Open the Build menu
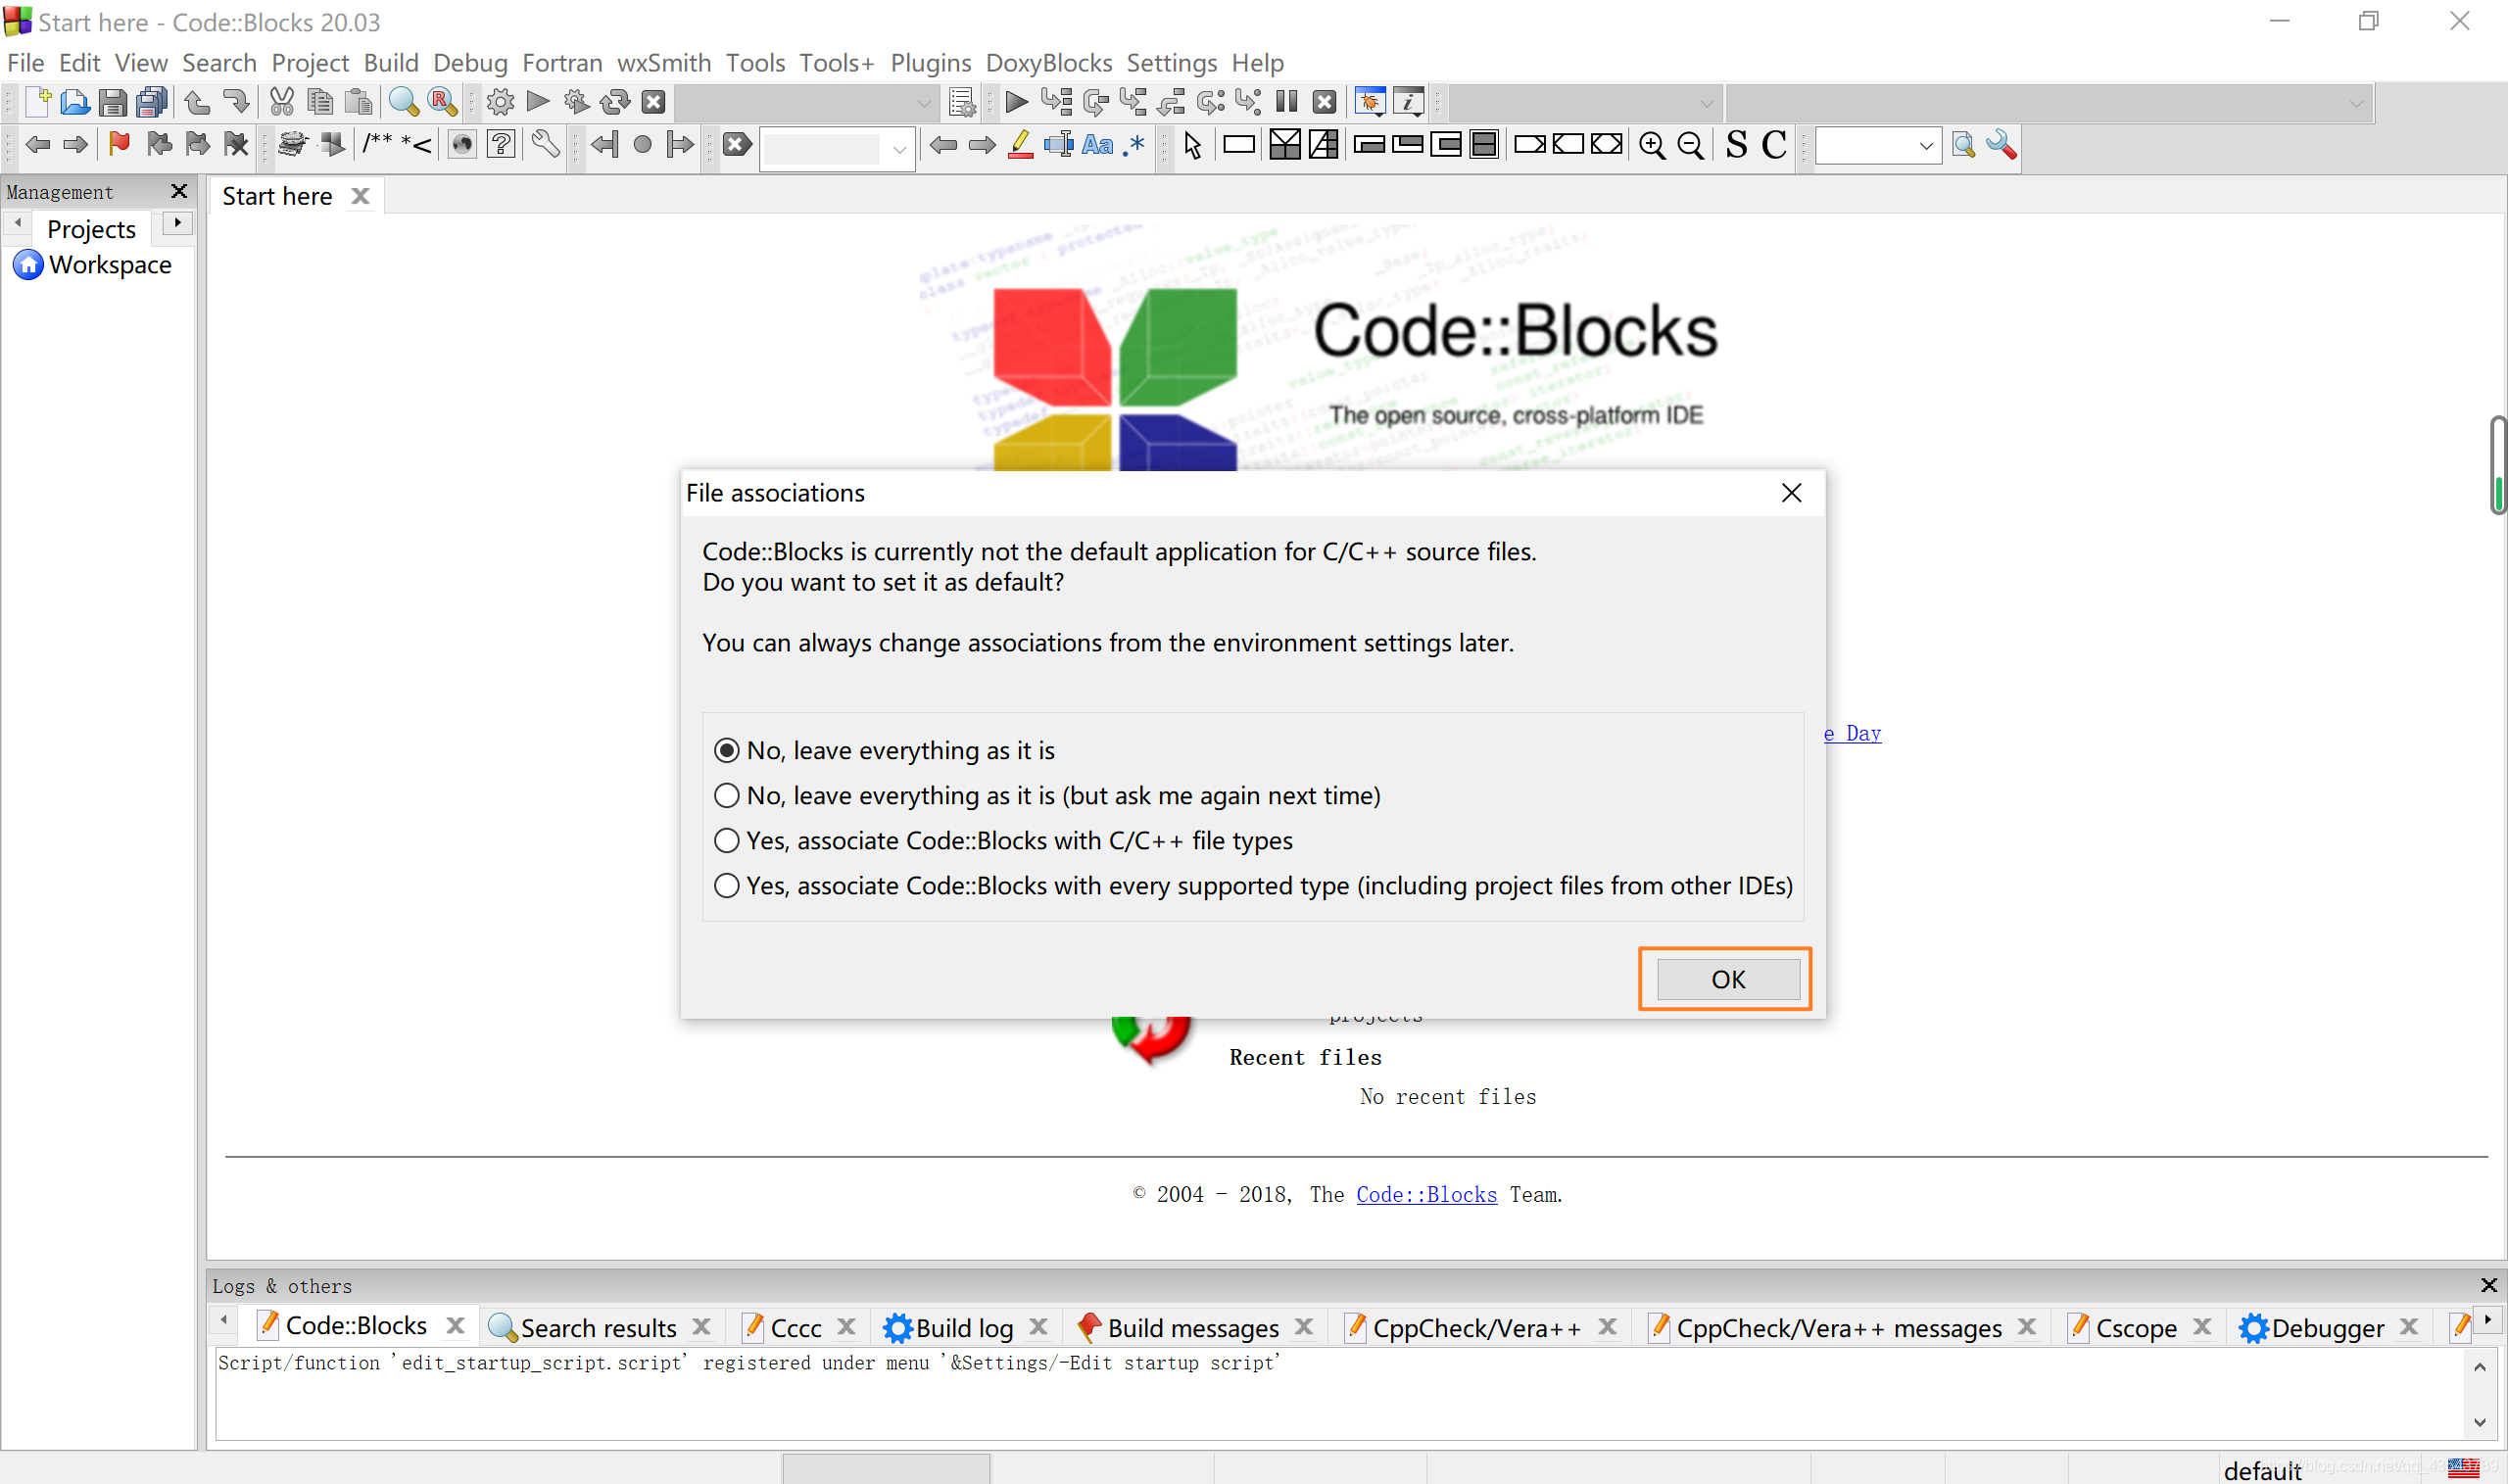This screenshot has height=1484, width=2508. click(390, 62)
